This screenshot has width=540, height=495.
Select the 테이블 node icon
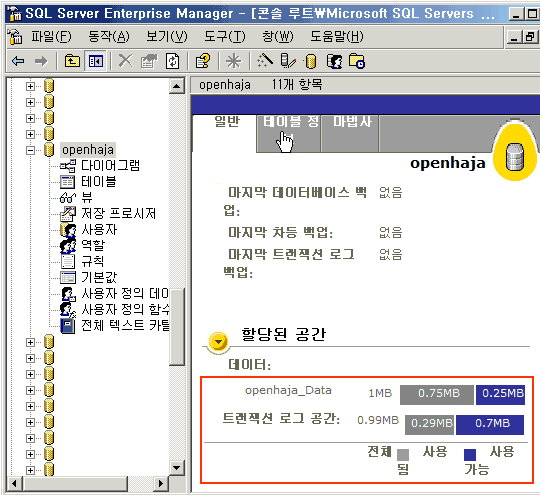coord(68,182)
